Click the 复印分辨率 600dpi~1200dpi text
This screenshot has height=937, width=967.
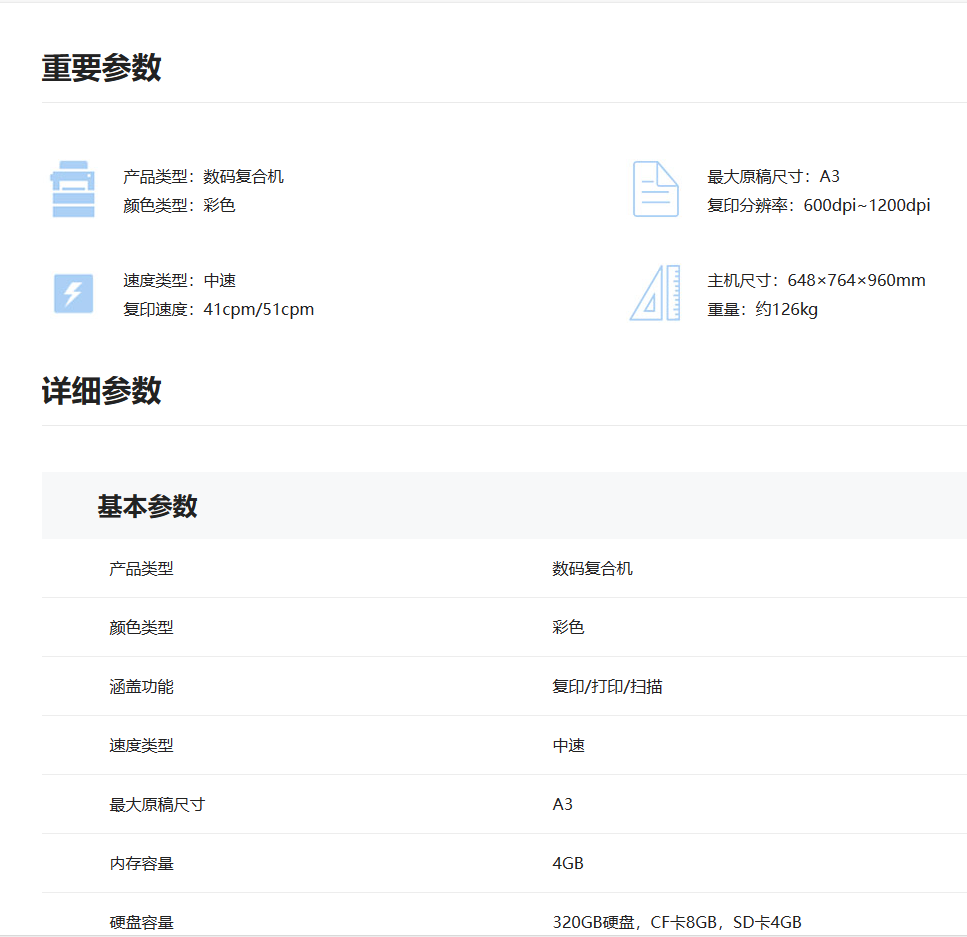(818, 206)
